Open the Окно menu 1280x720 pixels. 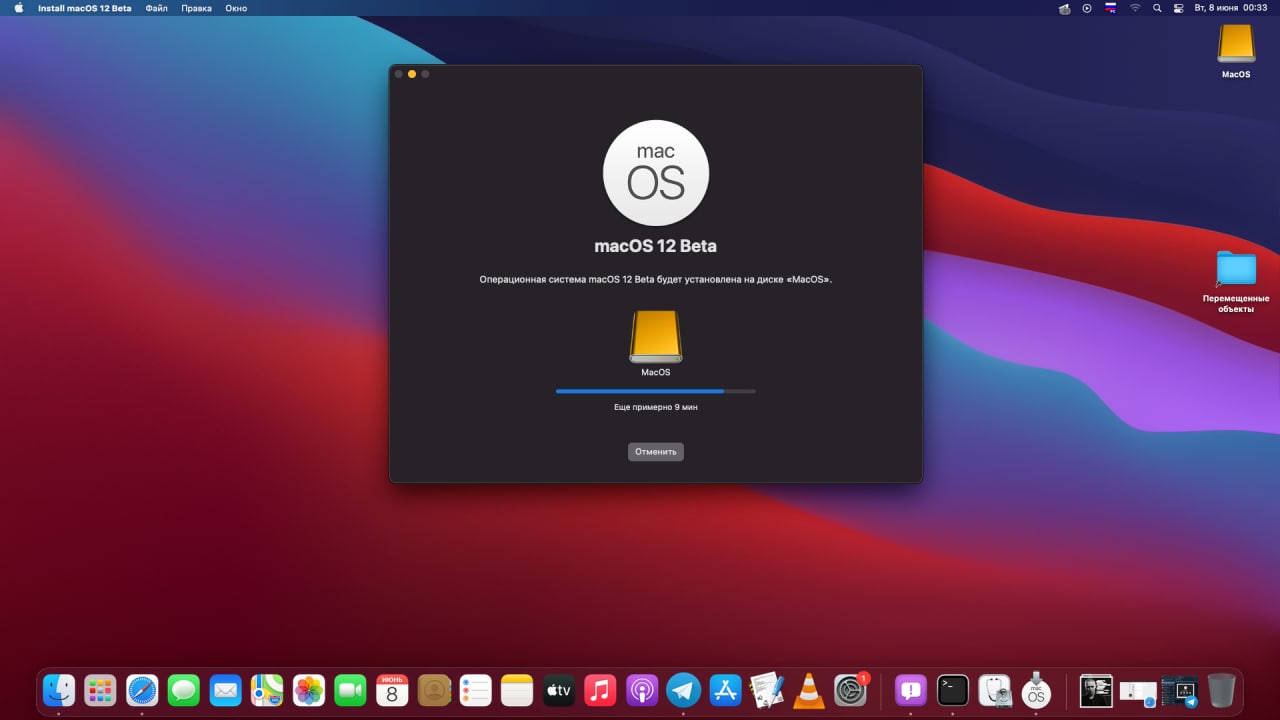[236, 8]
